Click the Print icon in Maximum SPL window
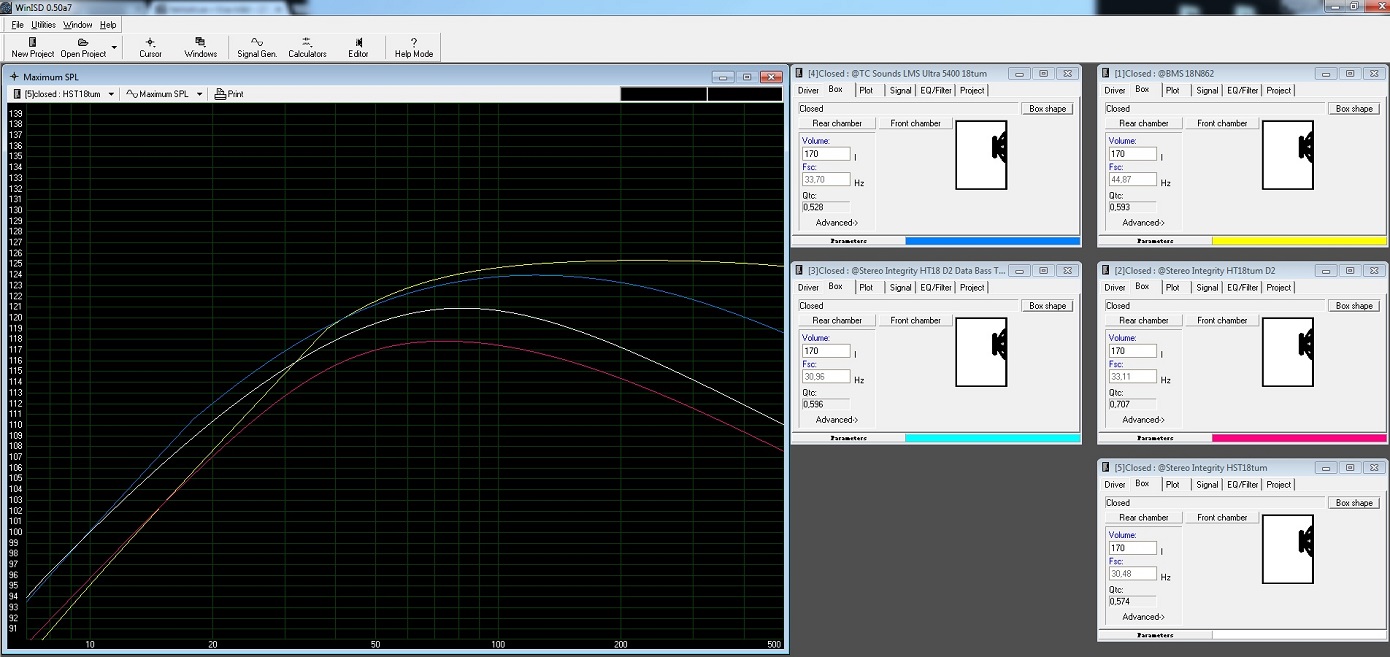Viewport: 1390px width, 657px height. point(220,94)
